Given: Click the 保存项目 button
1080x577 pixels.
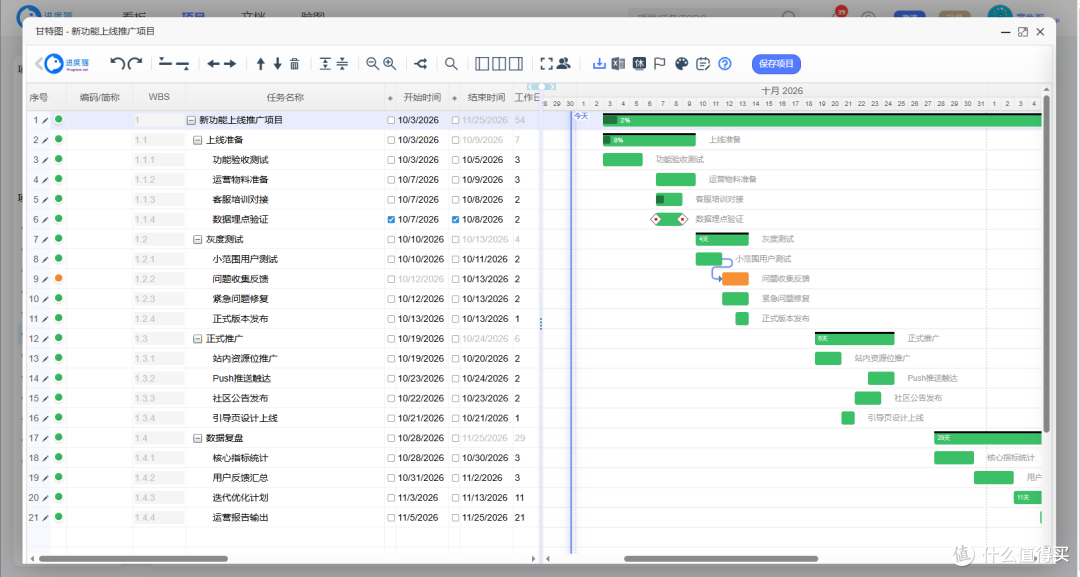Looking at the screenshot, I should (776, 64).
